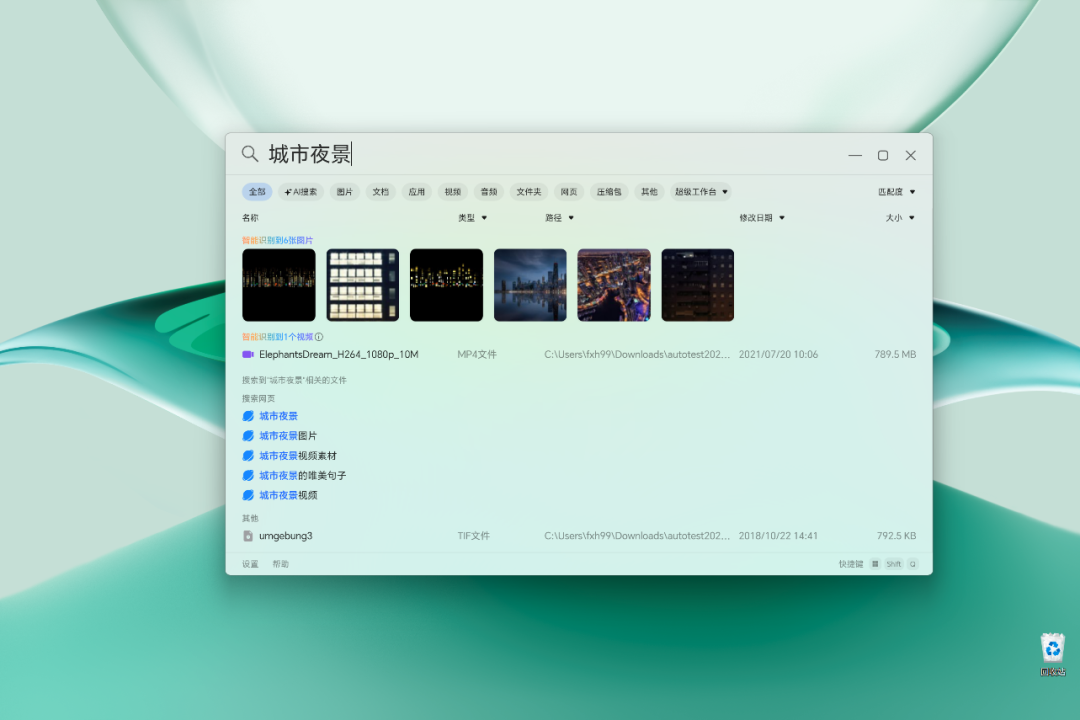Viewport: 1080px width, 720px height.
Task: Select the 文件夹 filter tab
Action: click(x=528, y=192)
